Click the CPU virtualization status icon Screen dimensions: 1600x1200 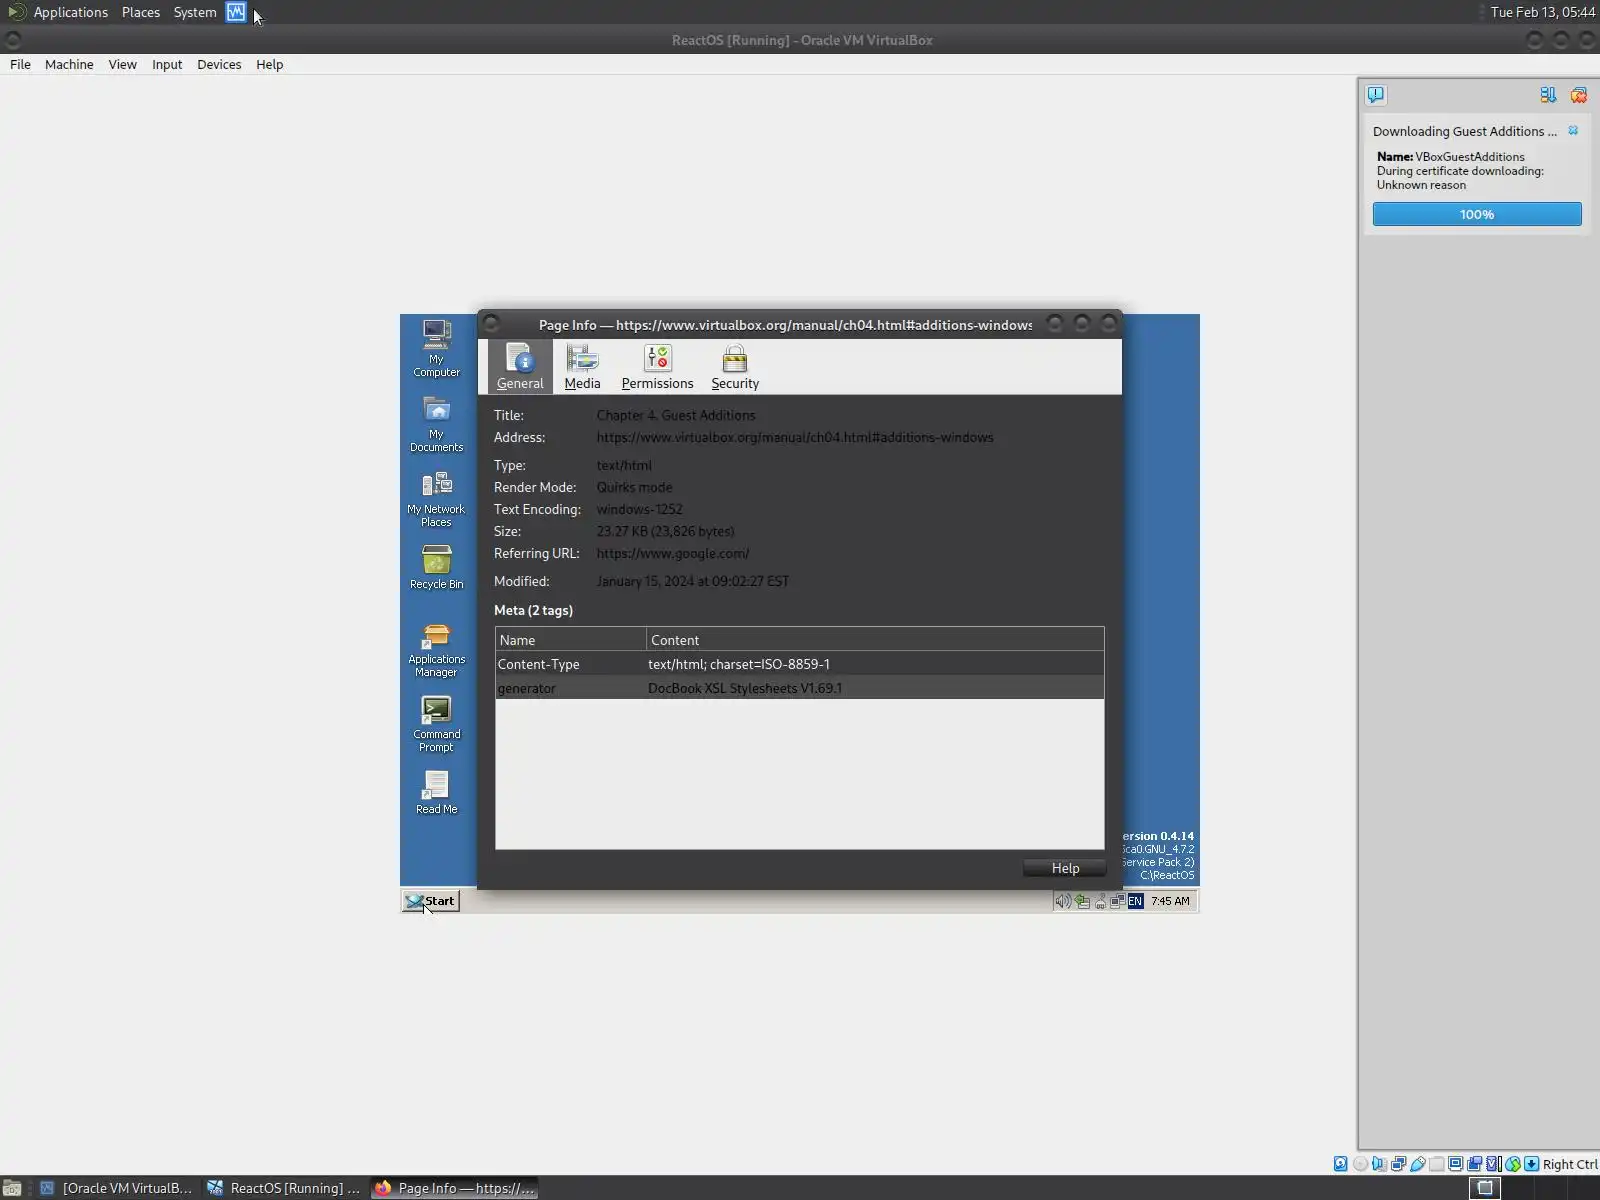pos(1494,1164)
